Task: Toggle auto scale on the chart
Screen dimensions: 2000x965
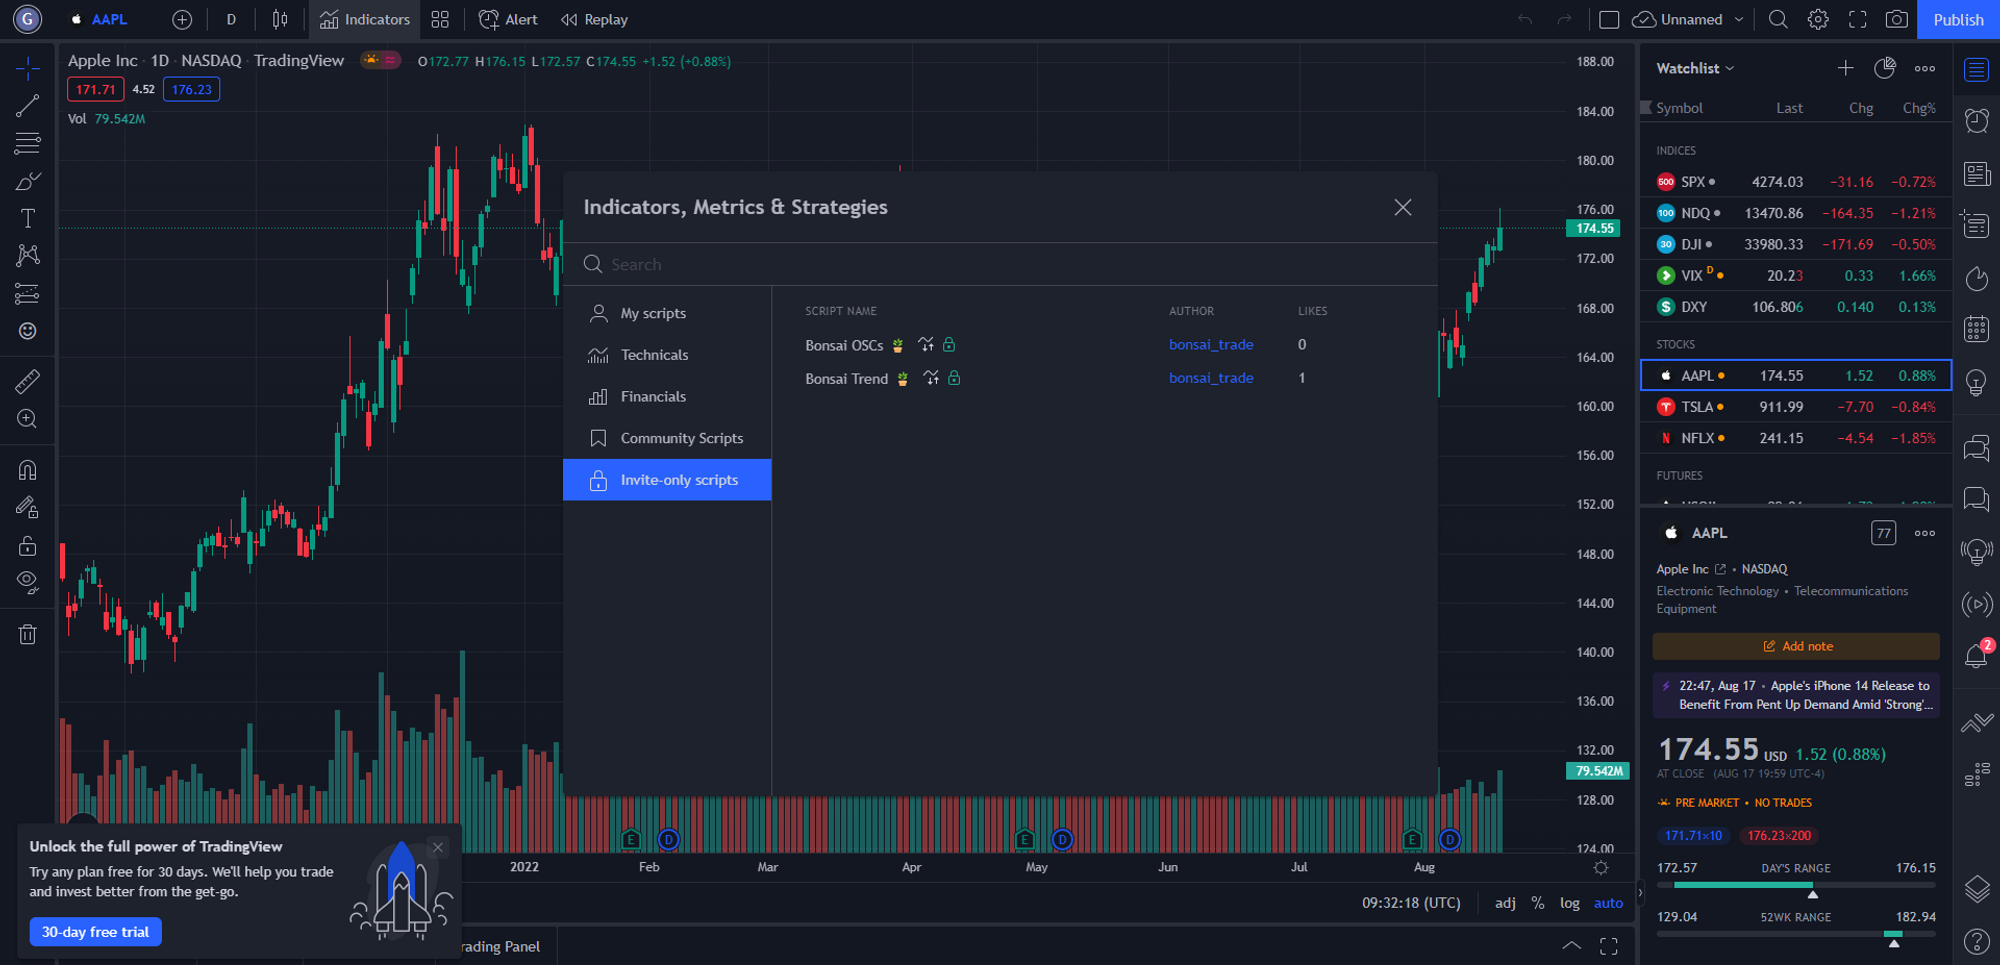Action: coord(1608,903)
